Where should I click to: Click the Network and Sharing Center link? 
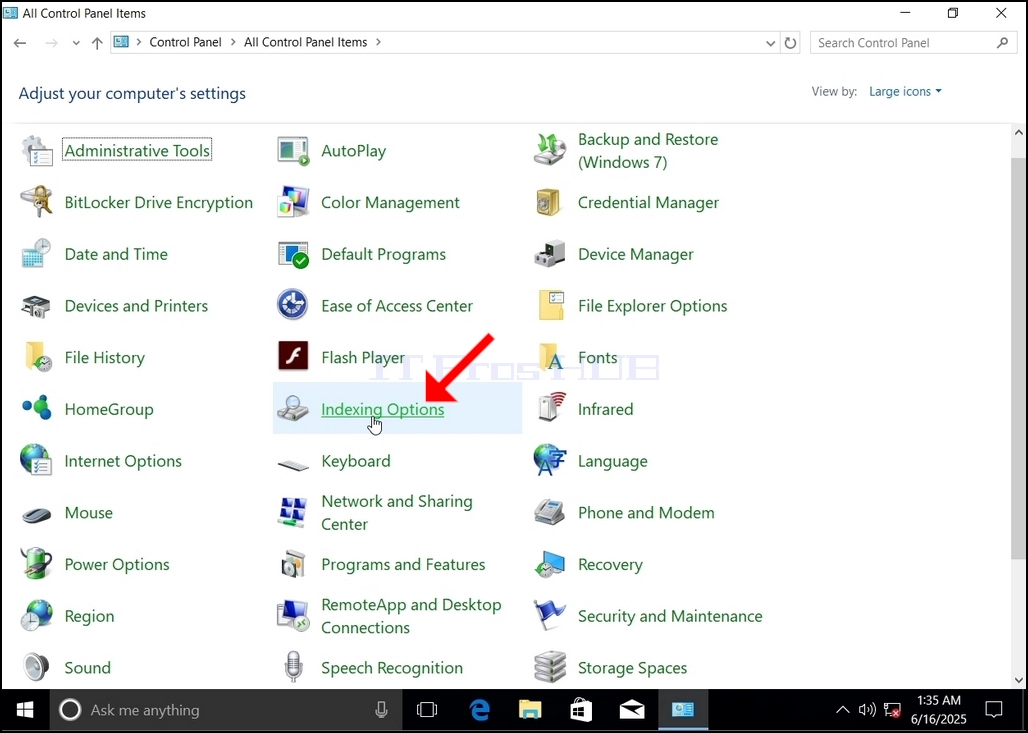(397, 513)
